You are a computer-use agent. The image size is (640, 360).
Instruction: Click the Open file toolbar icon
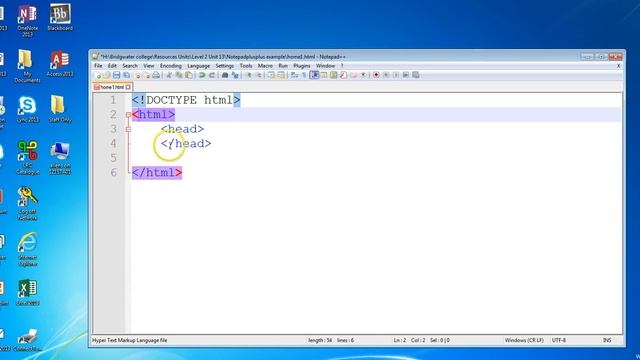click(106, 75)
